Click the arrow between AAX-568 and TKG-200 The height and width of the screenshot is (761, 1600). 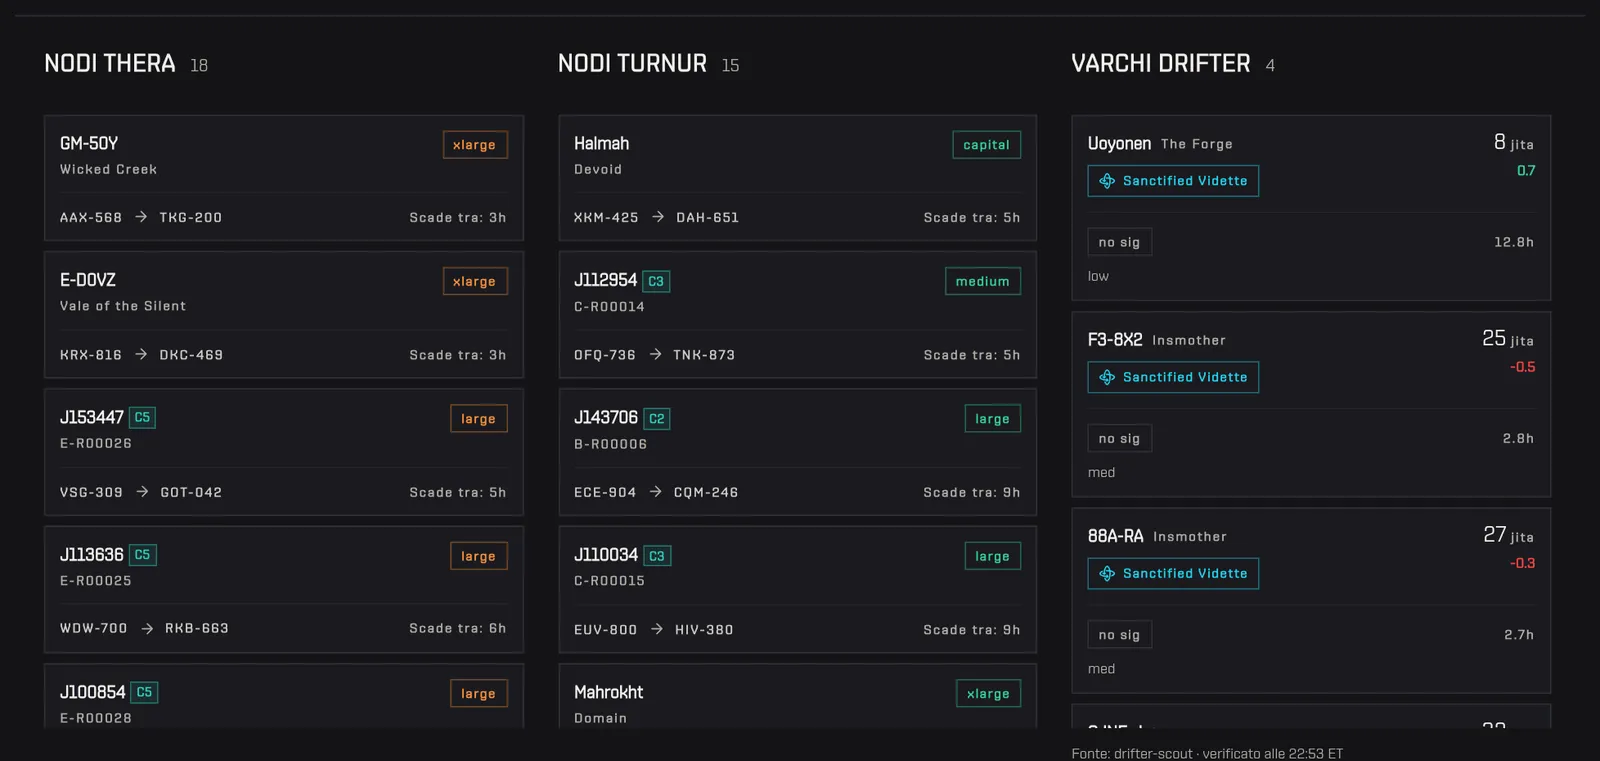pyautogui.click(x=141, y=217)
